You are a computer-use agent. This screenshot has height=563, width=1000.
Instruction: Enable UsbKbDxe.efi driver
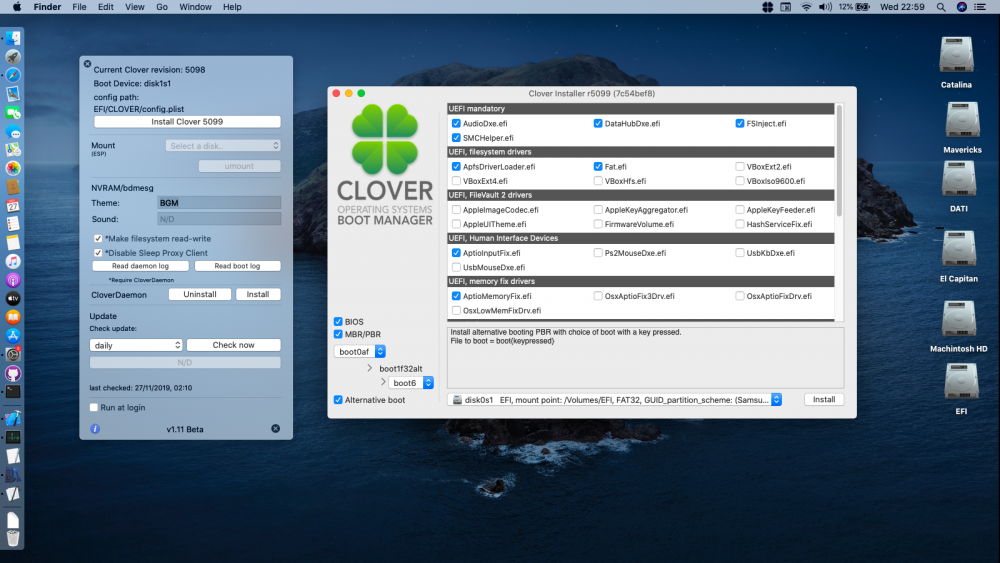click(x=739, y=253)
